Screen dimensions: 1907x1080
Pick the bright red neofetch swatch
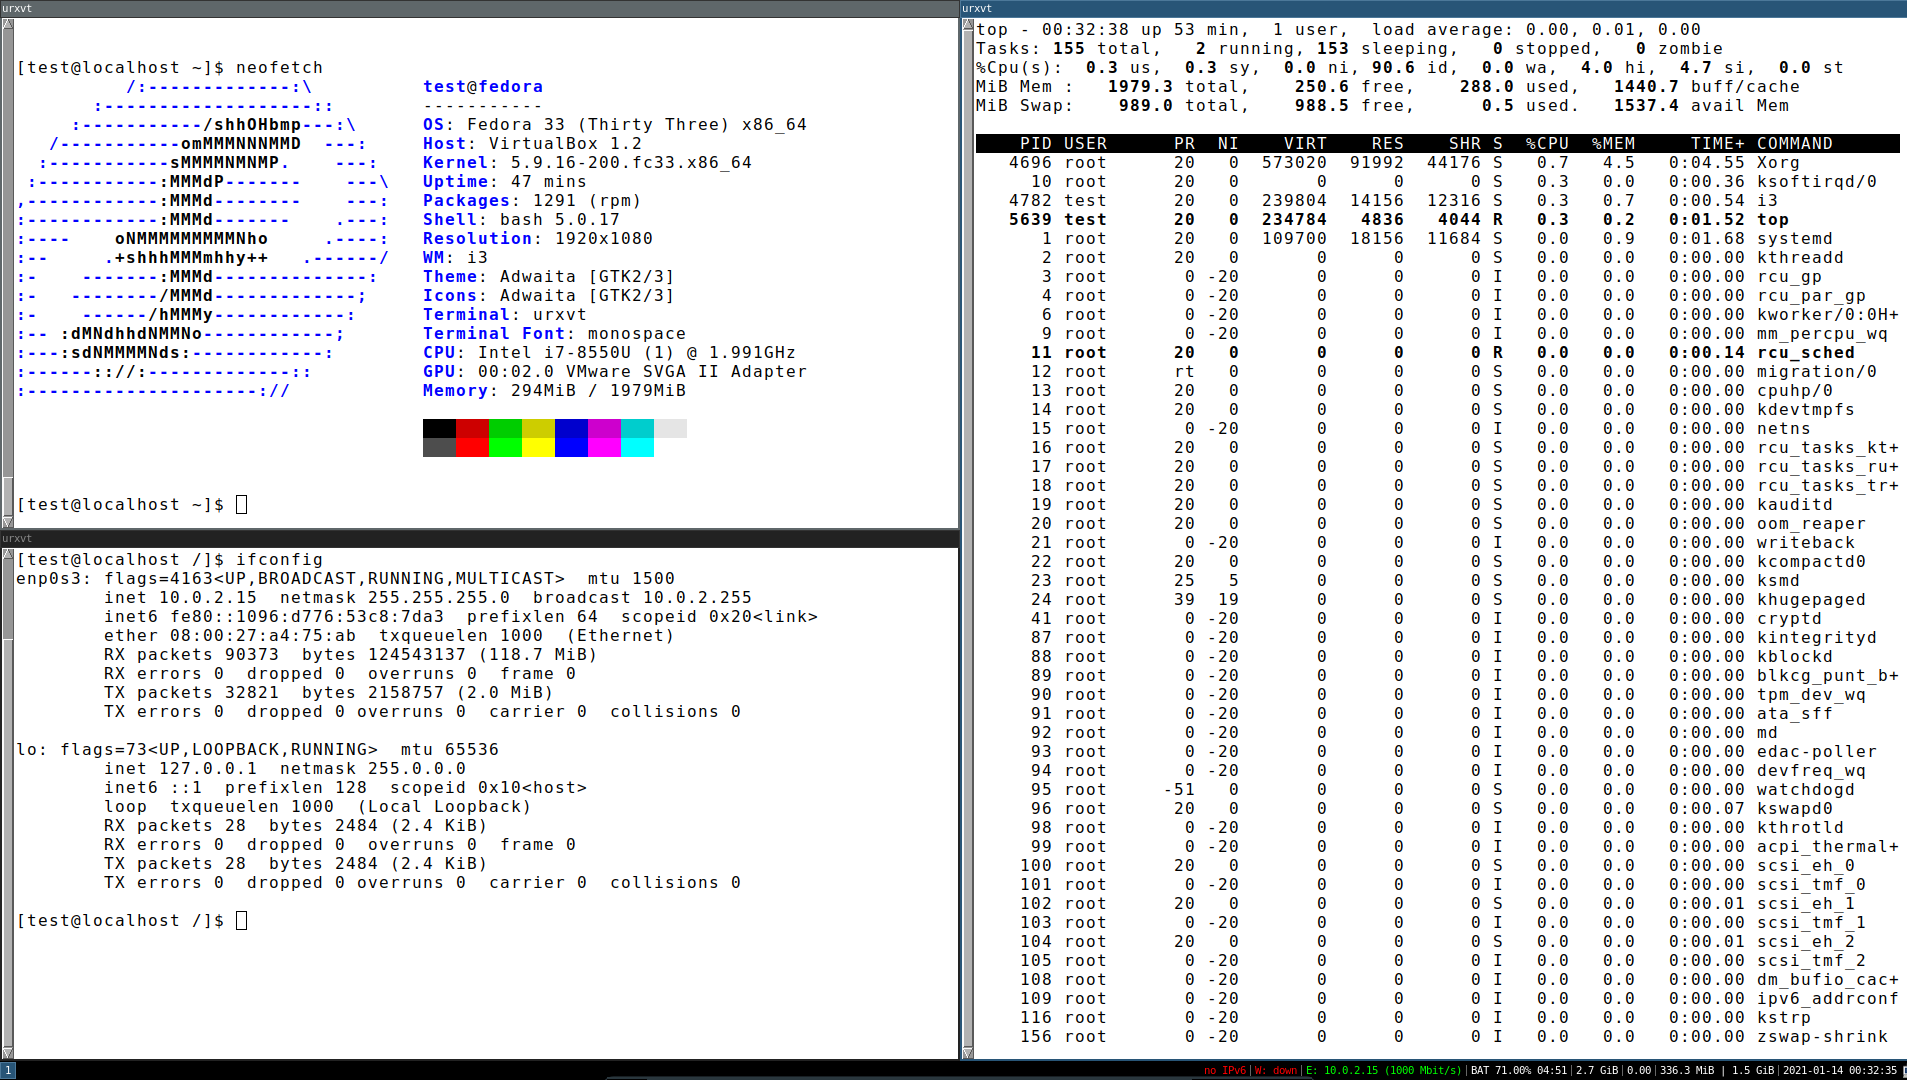(x=472, y=448)
